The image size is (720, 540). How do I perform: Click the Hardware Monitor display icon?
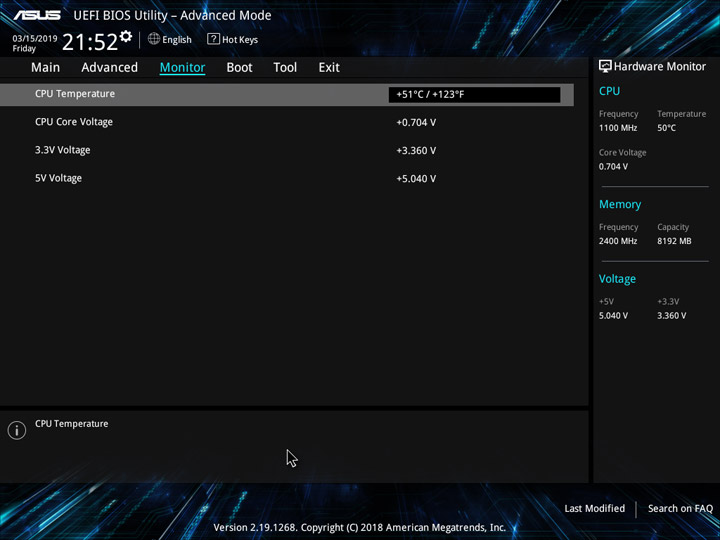click(x=605, y=66)
